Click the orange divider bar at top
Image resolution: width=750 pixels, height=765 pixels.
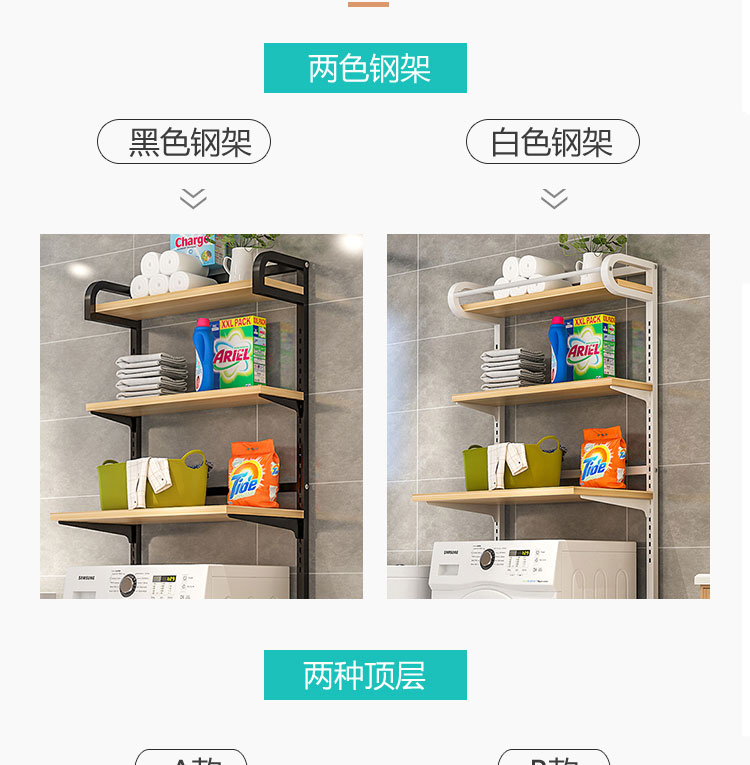368,4
